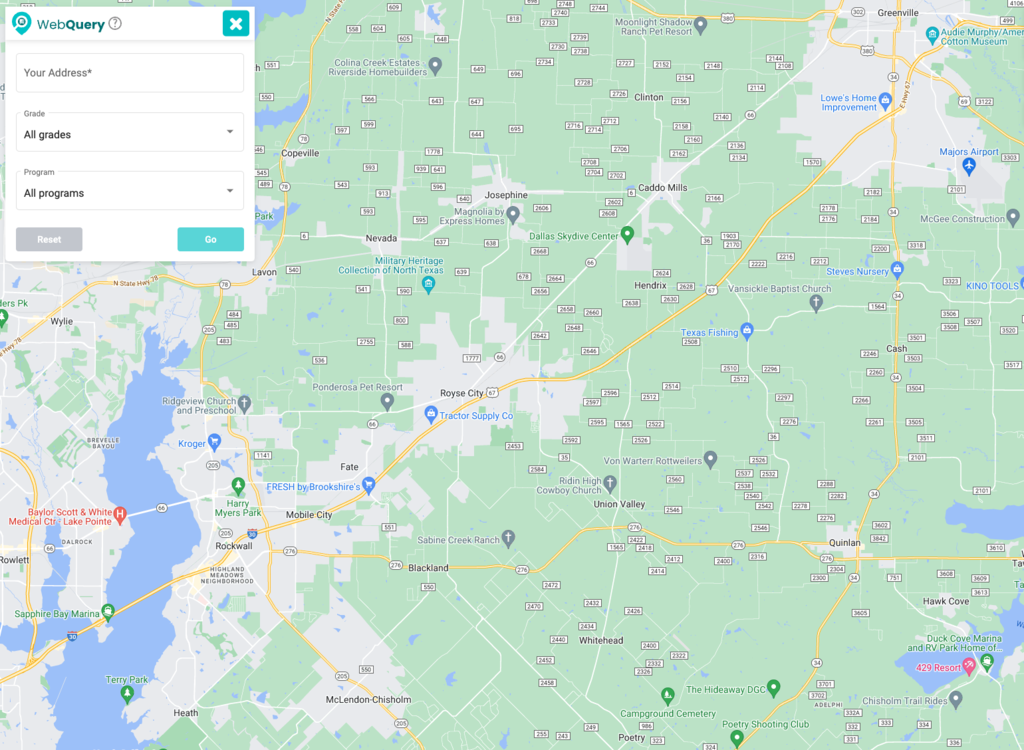Close the WebQuery search panel
Viewport: 1024px width, 750px height.
coord(235,24)
